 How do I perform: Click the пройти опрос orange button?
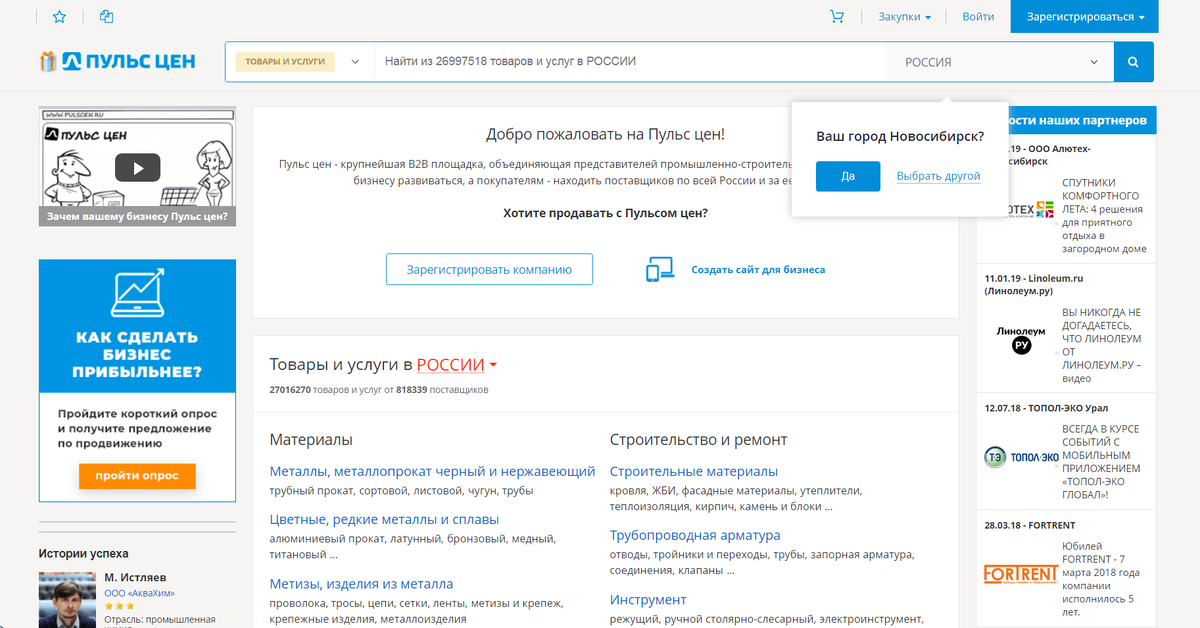(137, 476)
